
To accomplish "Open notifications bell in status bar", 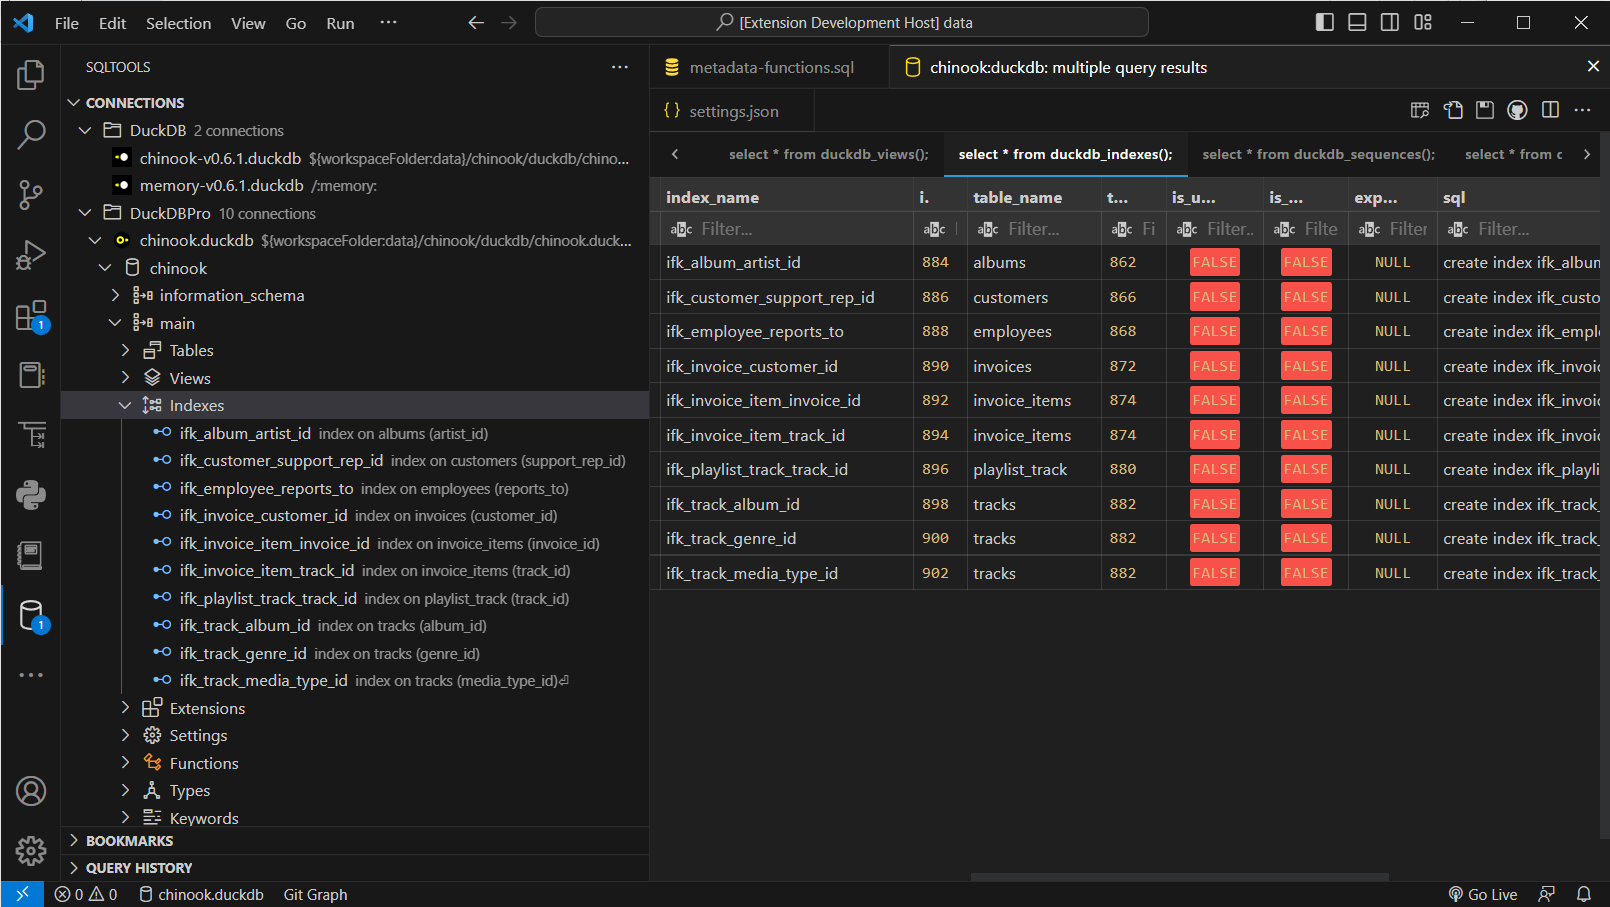I will point(1584,894).
